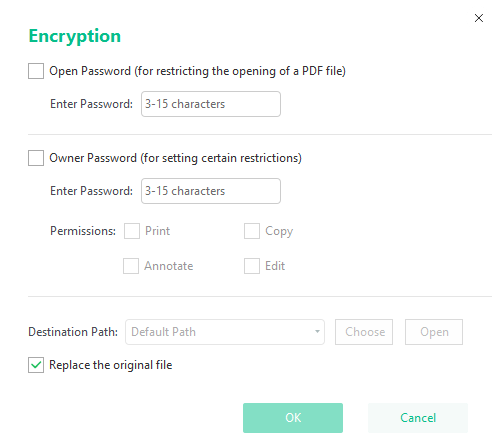
Task: Tick the Annotate permission checkbox
Action: point(131,266)
